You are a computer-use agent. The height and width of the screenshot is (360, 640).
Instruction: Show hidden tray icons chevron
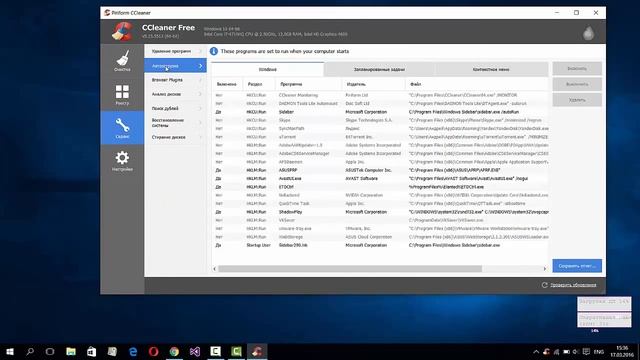[x=536, y=352]
